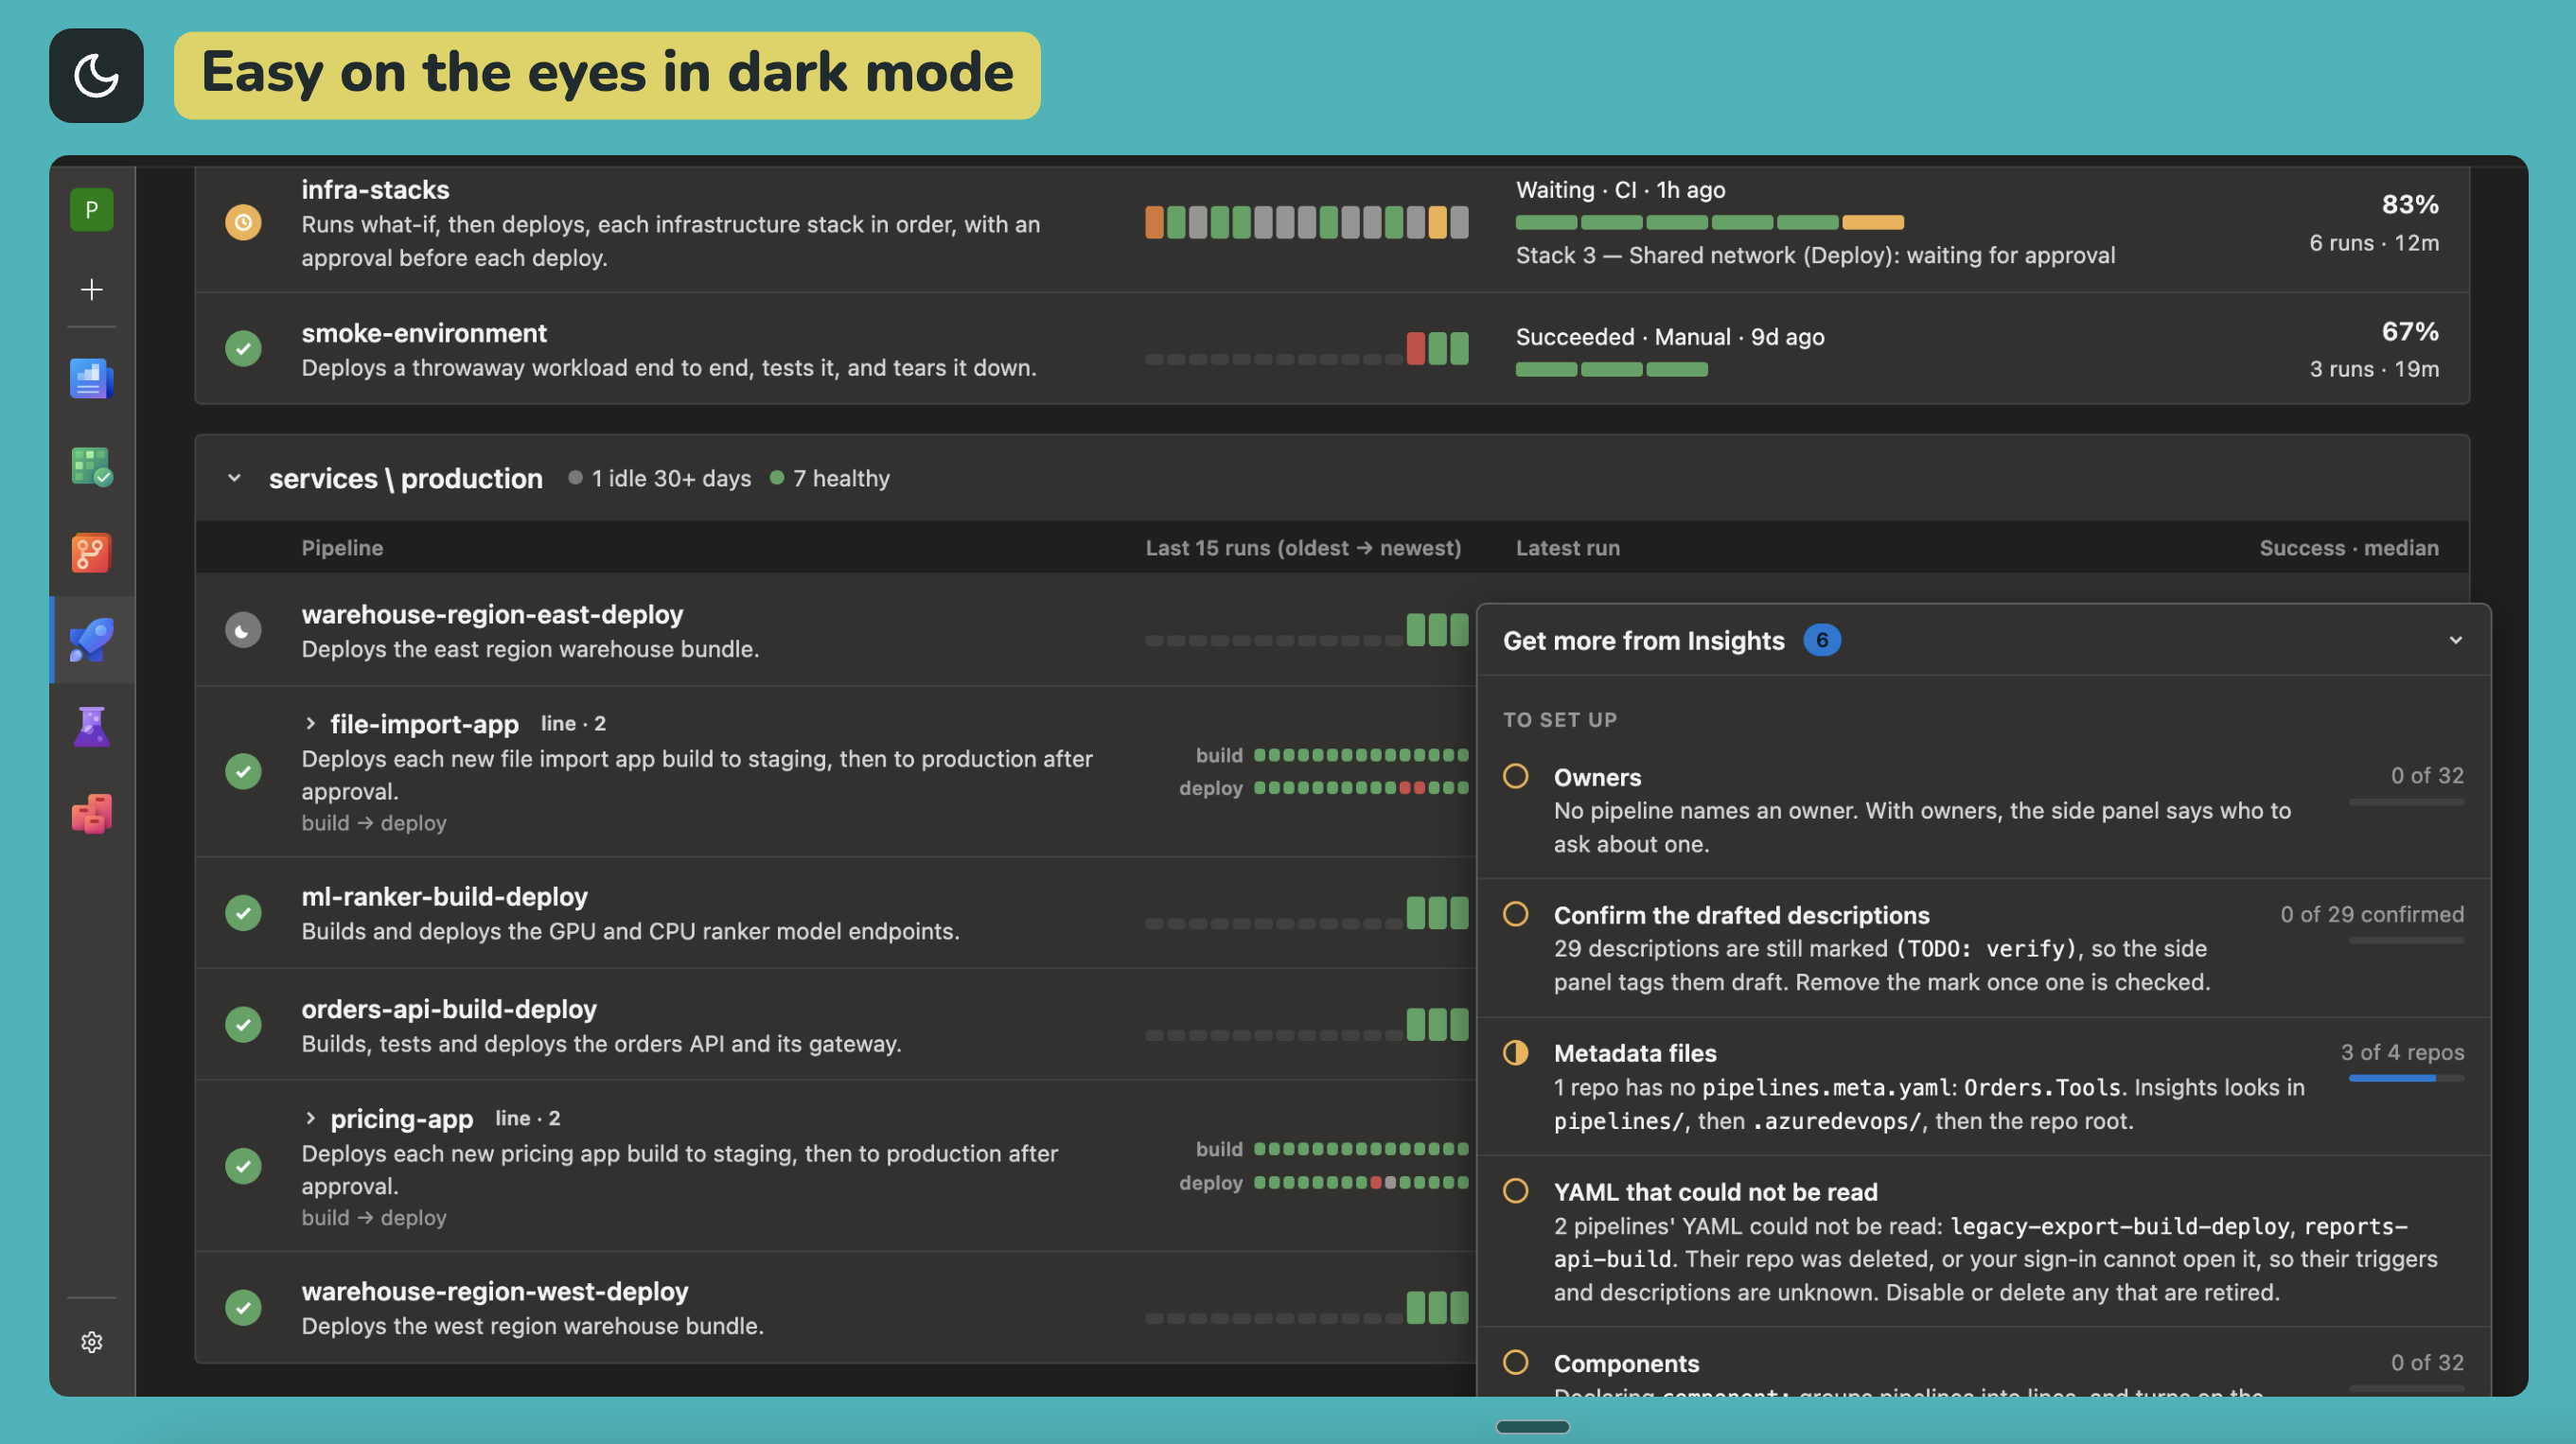Expand the file-import-app line
Image resolution: width=2576 pixels, height=1444 pixels.
coord(310,723)
